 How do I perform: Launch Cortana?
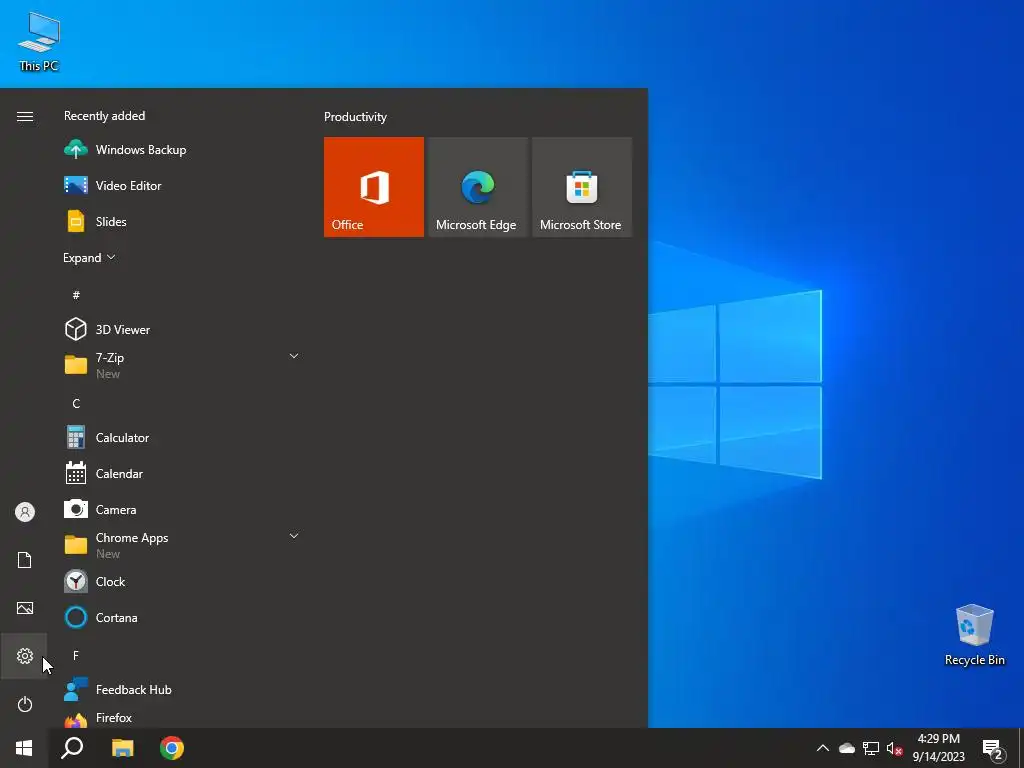coord(183,617)
